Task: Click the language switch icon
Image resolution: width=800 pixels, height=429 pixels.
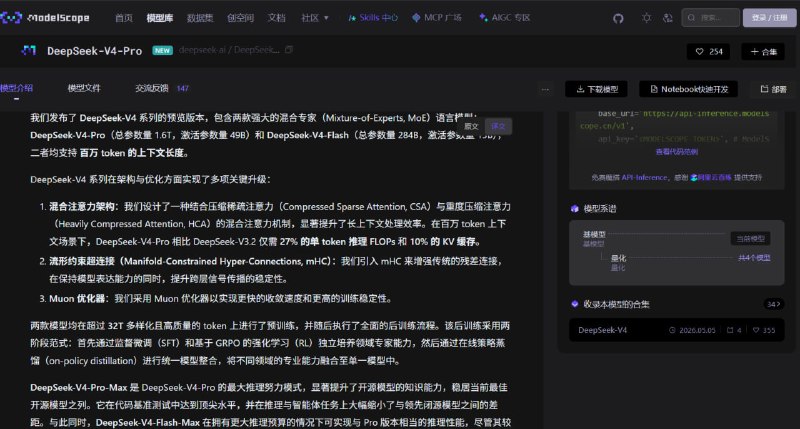Action: click(667, 18)
